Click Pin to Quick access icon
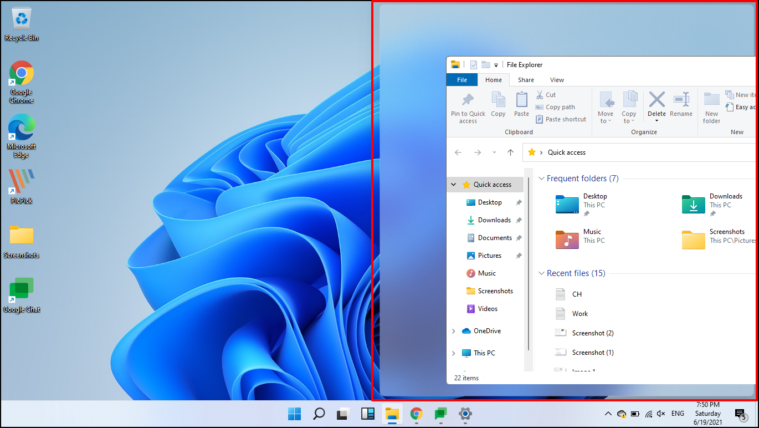Image resolution: width=759 pixels, height=428 pixels. coord(468,107)
